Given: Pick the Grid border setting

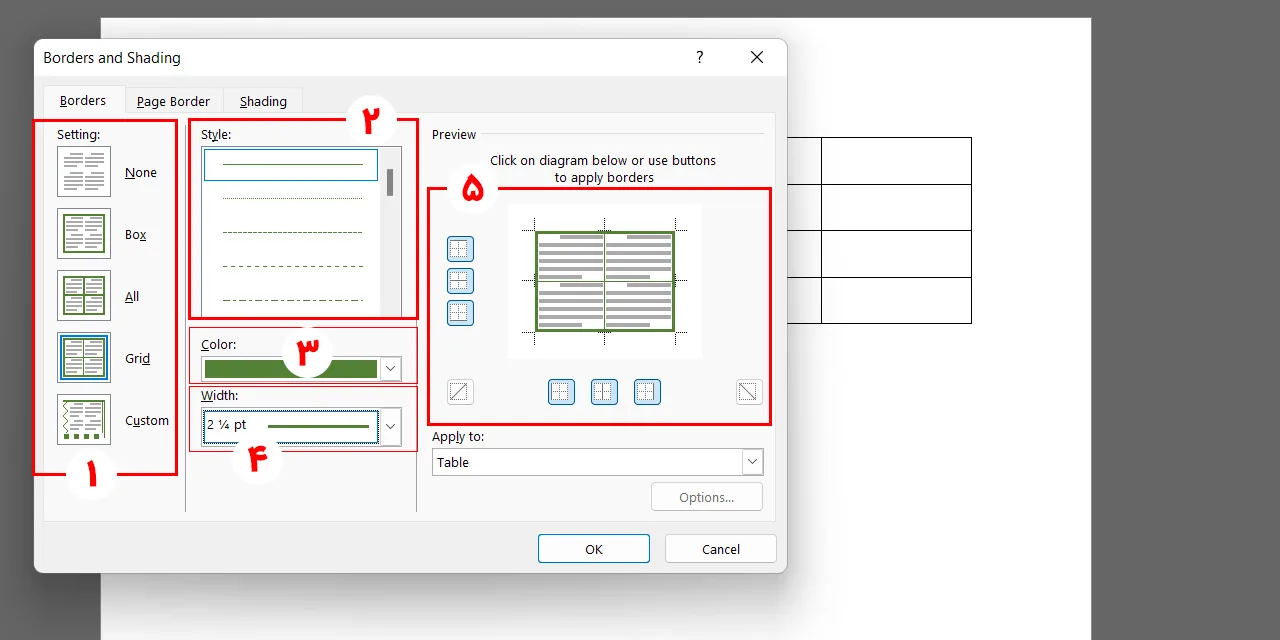Looking at the screenshot, I should click(x=84, y=358).
